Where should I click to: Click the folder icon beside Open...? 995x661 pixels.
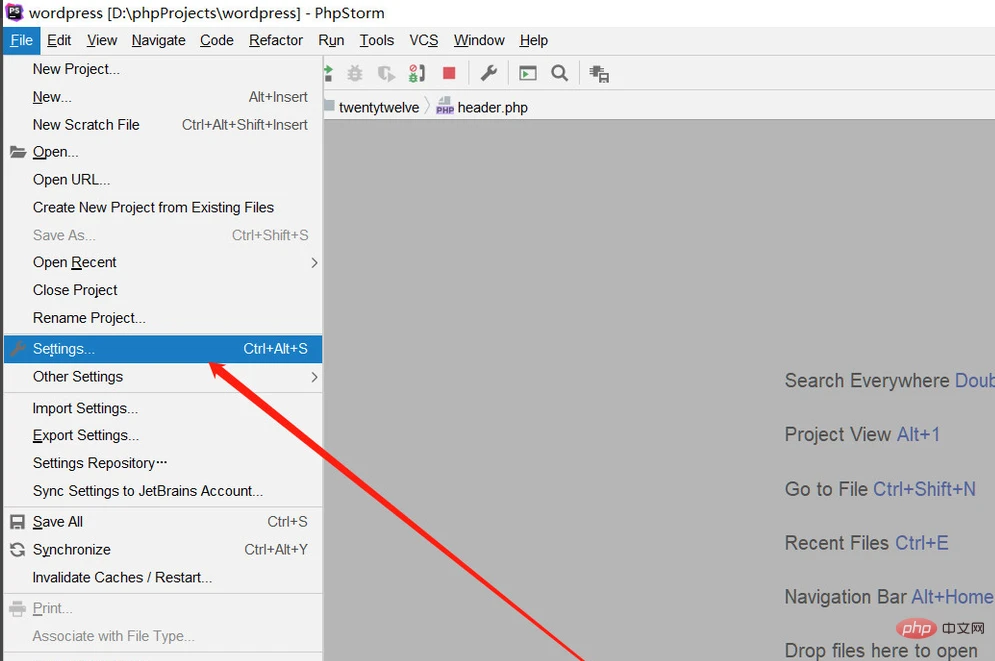(x=18, y=151)
